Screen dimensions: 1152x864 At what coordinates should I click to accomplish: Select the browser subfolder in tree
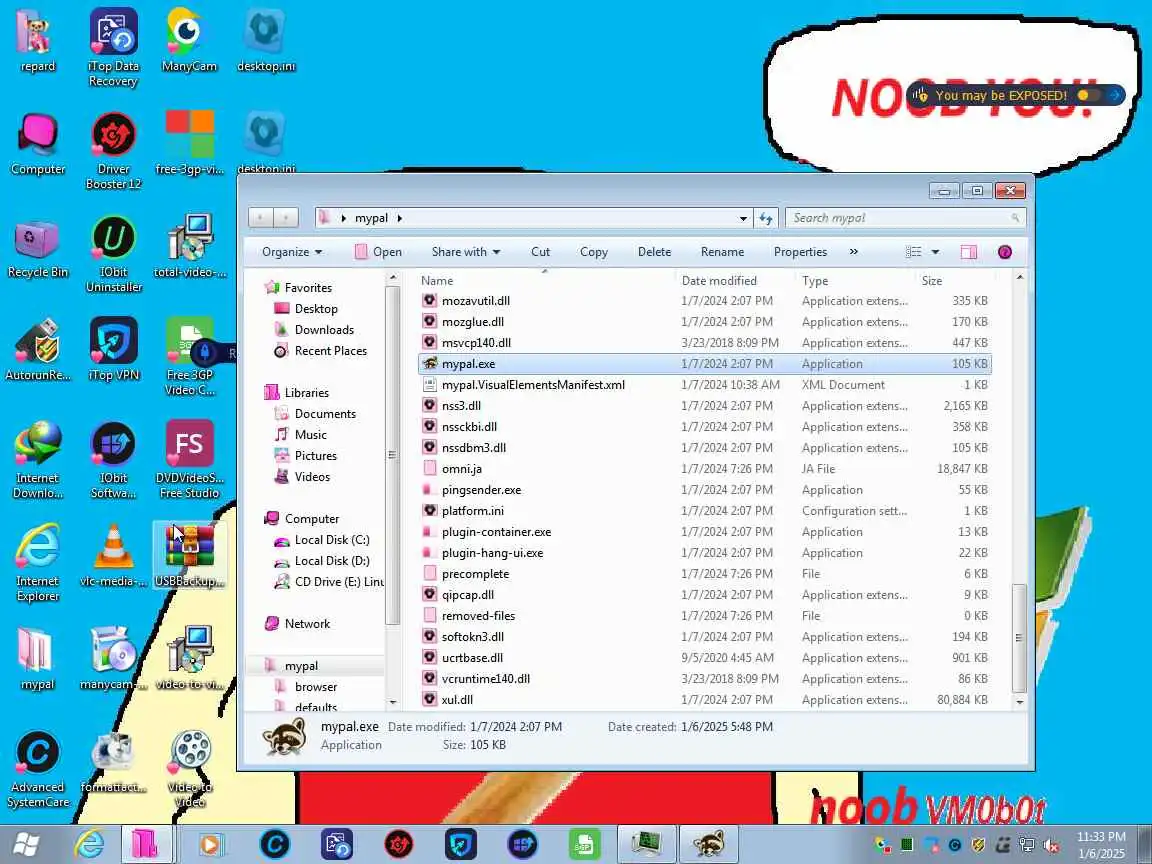click(316, 687)
